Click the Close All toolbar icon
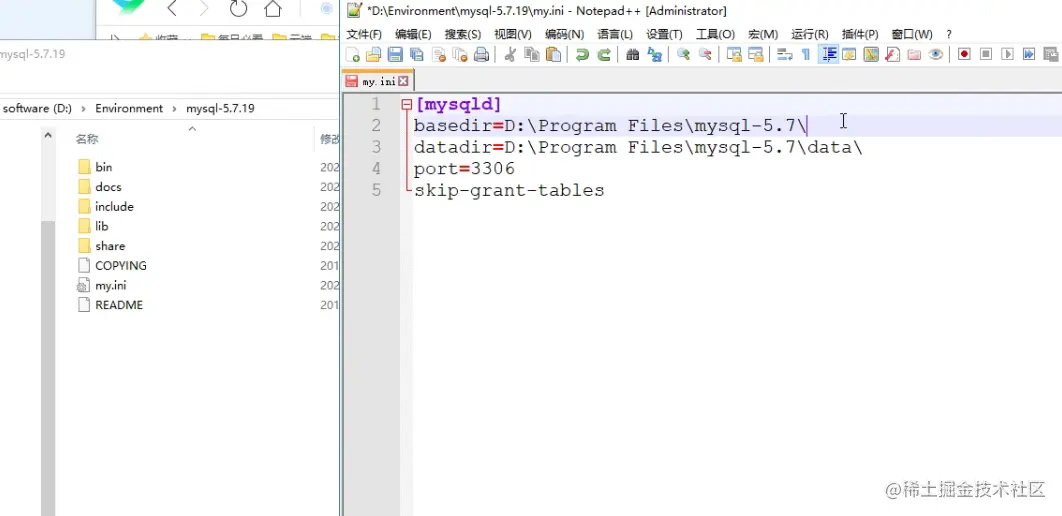This screenshot has height=516, width=1062. pyautogui.click(x=460, y=55)
